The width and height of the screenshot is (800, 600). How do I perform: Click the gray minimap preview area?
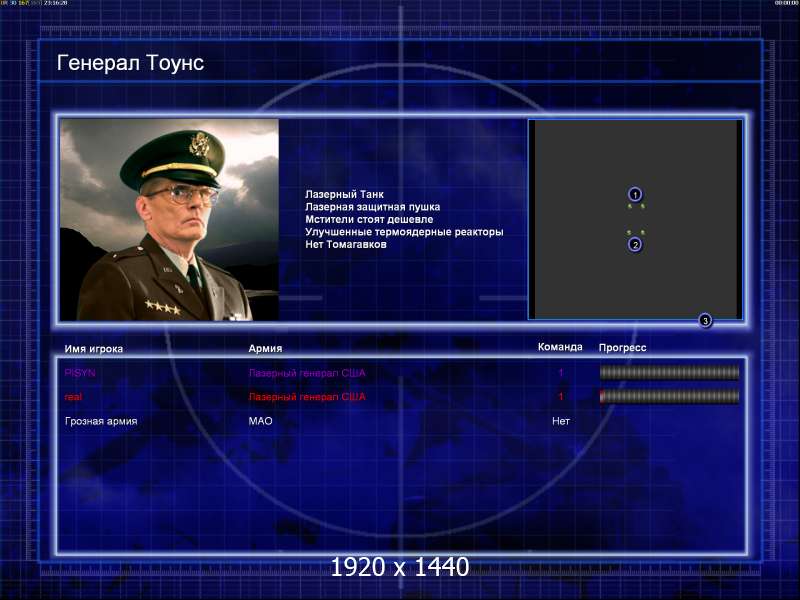(x=635, y=219)
